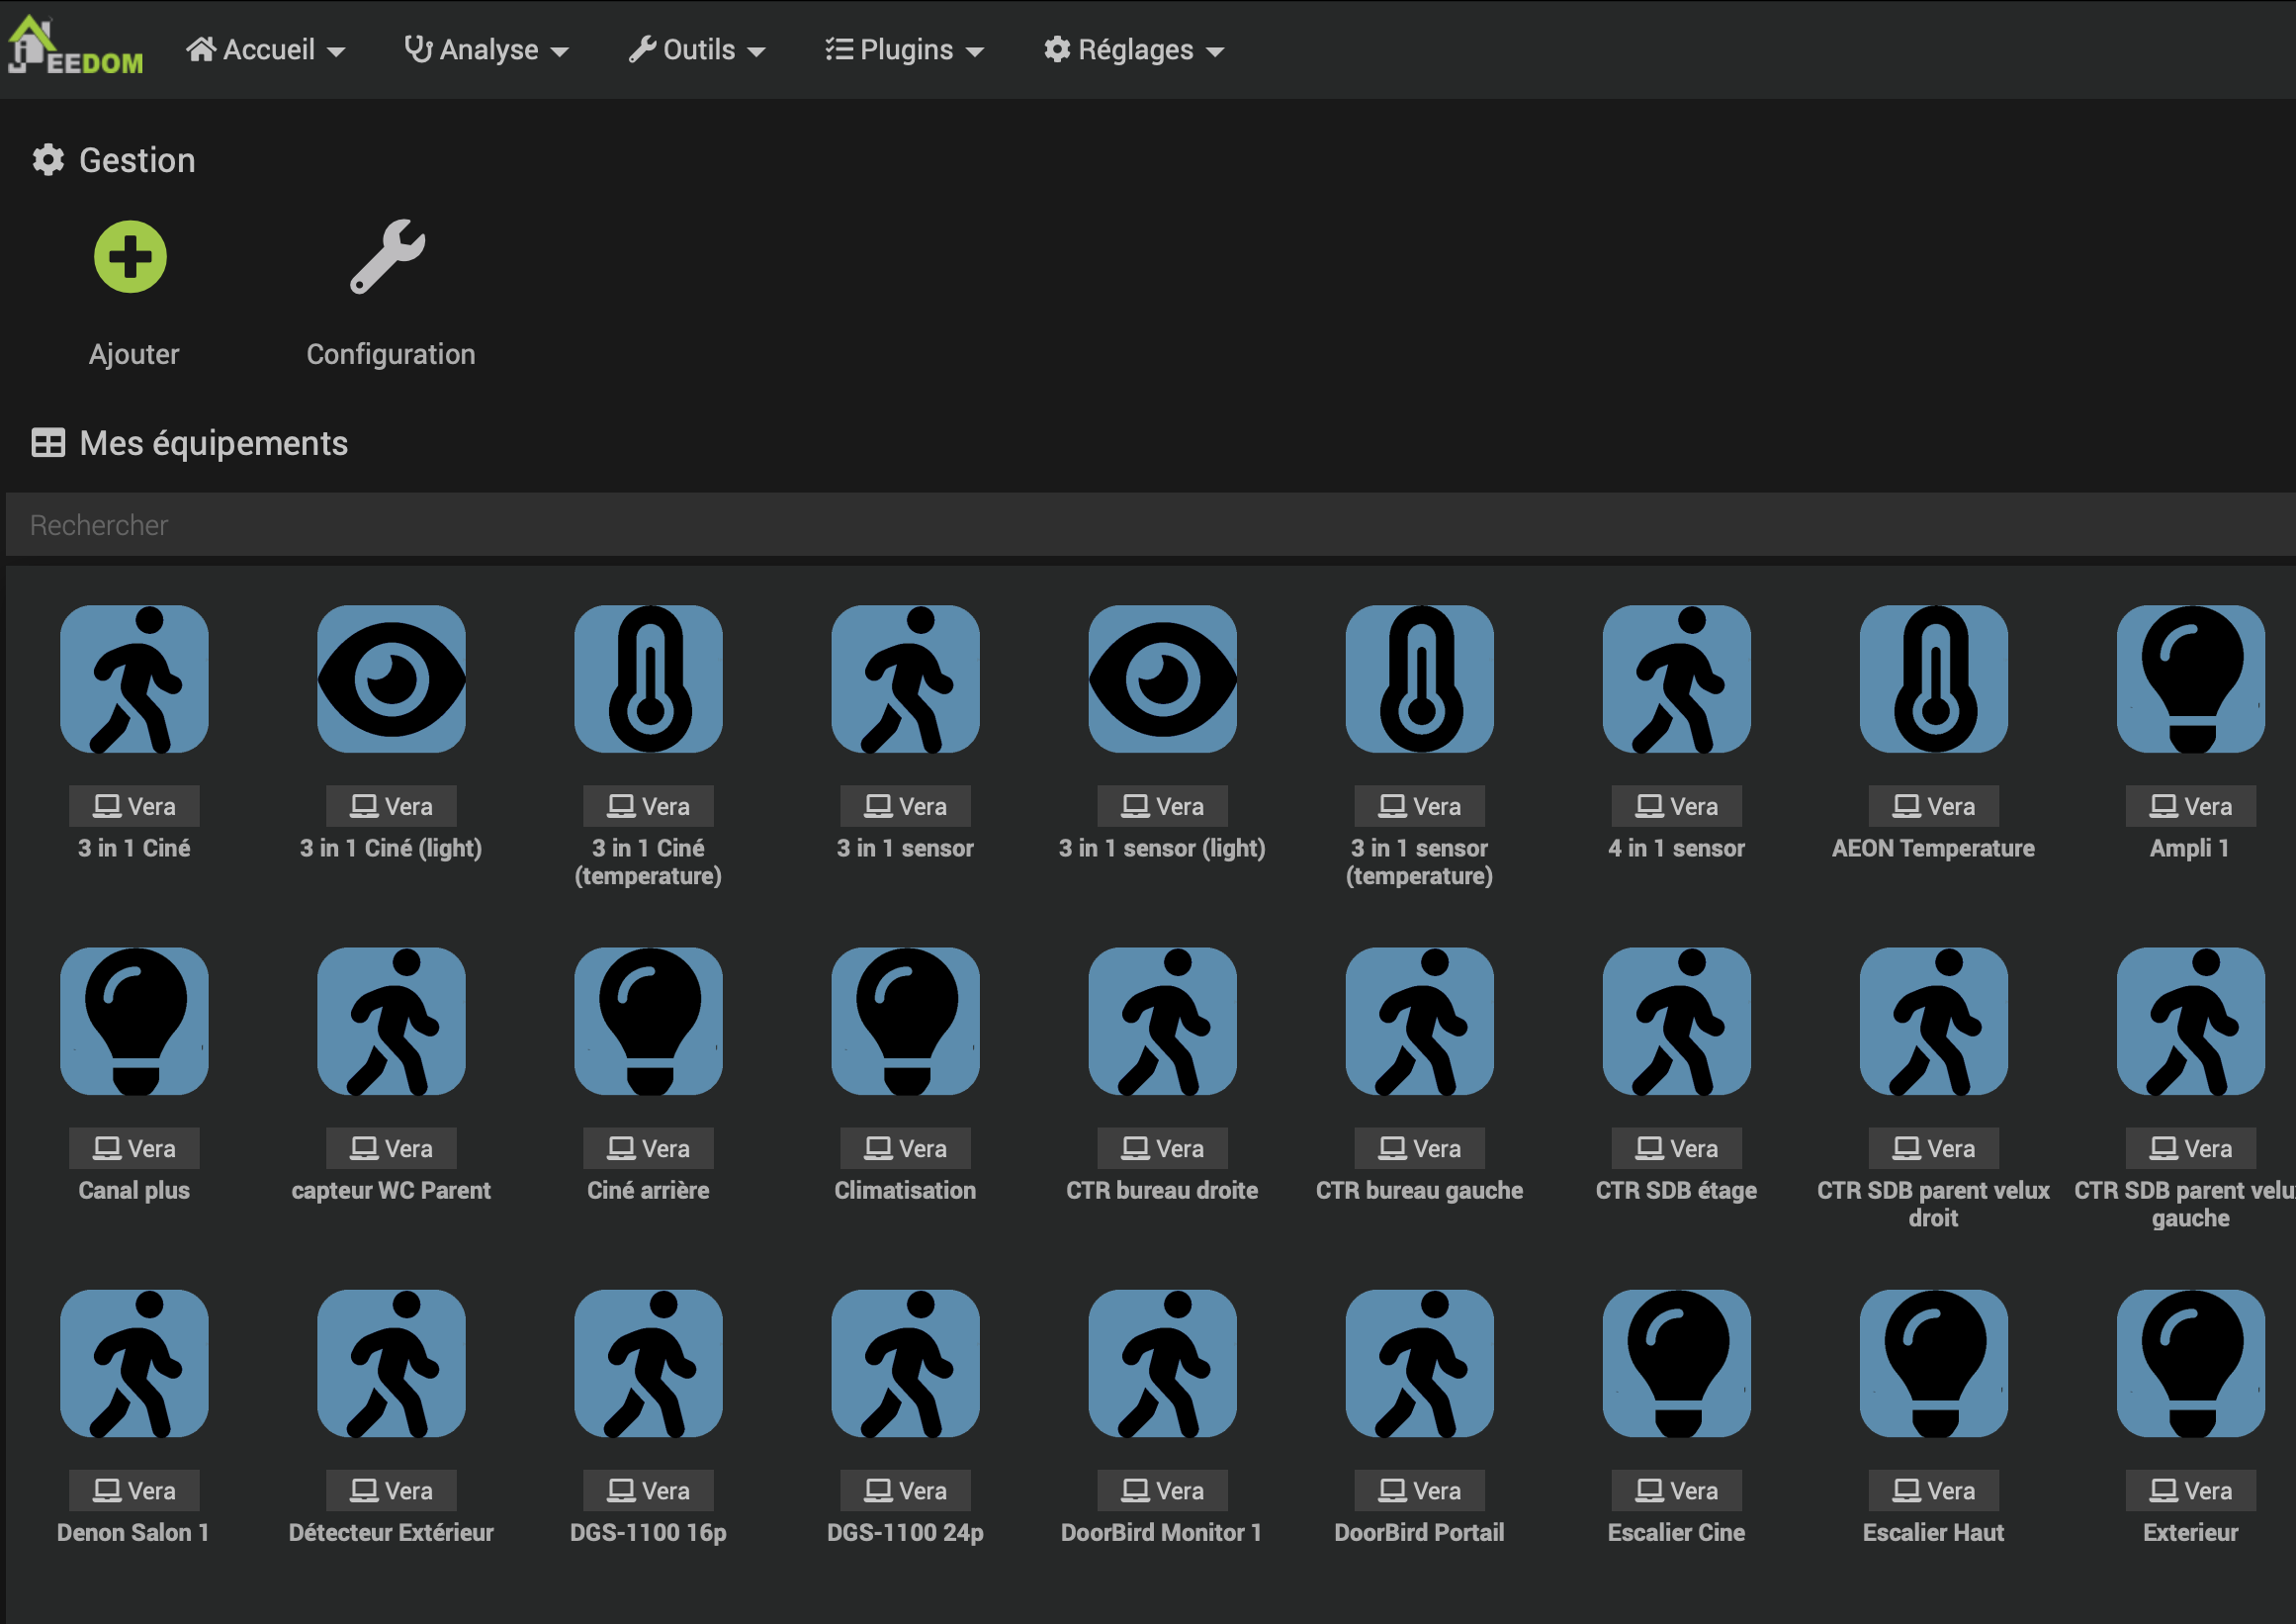The height and width of the screenshot is (1624, 2296).
Task: Open 3 in 1 sensor (light) eye icon
Action: (1162, 679)
